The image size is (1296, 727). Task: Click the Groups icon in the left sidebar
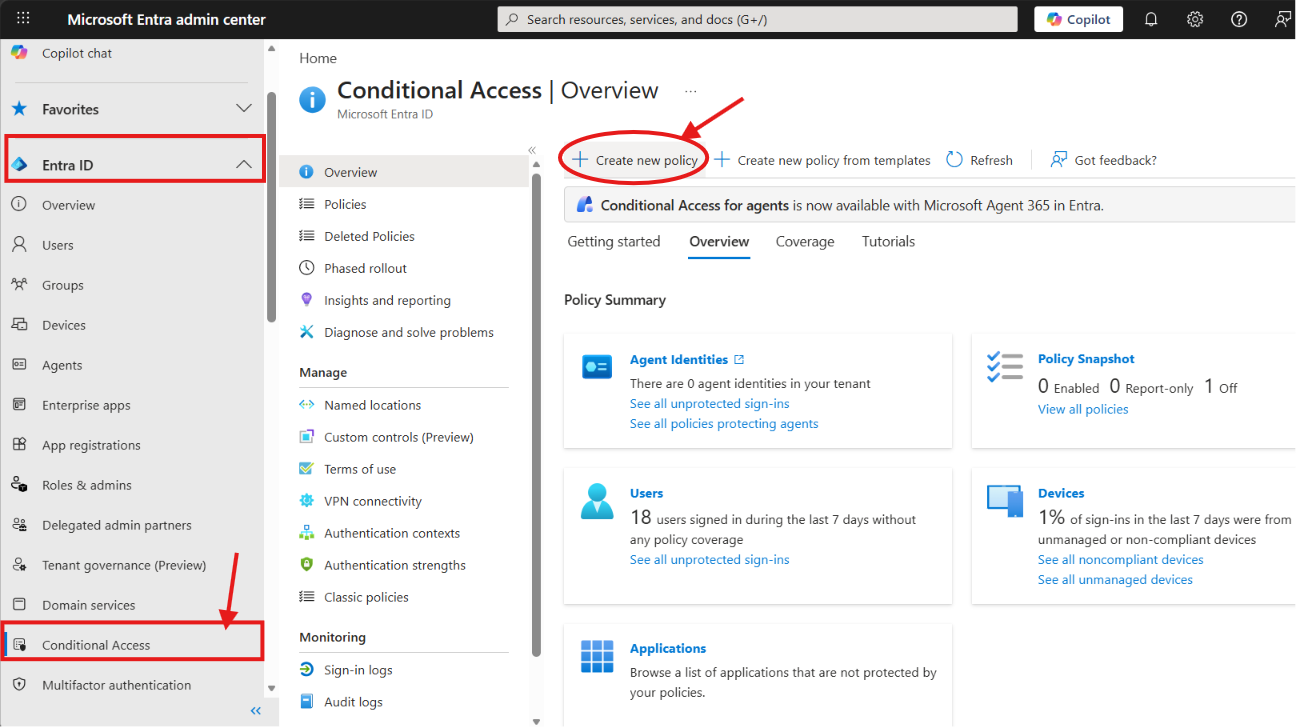click(19, 285)
